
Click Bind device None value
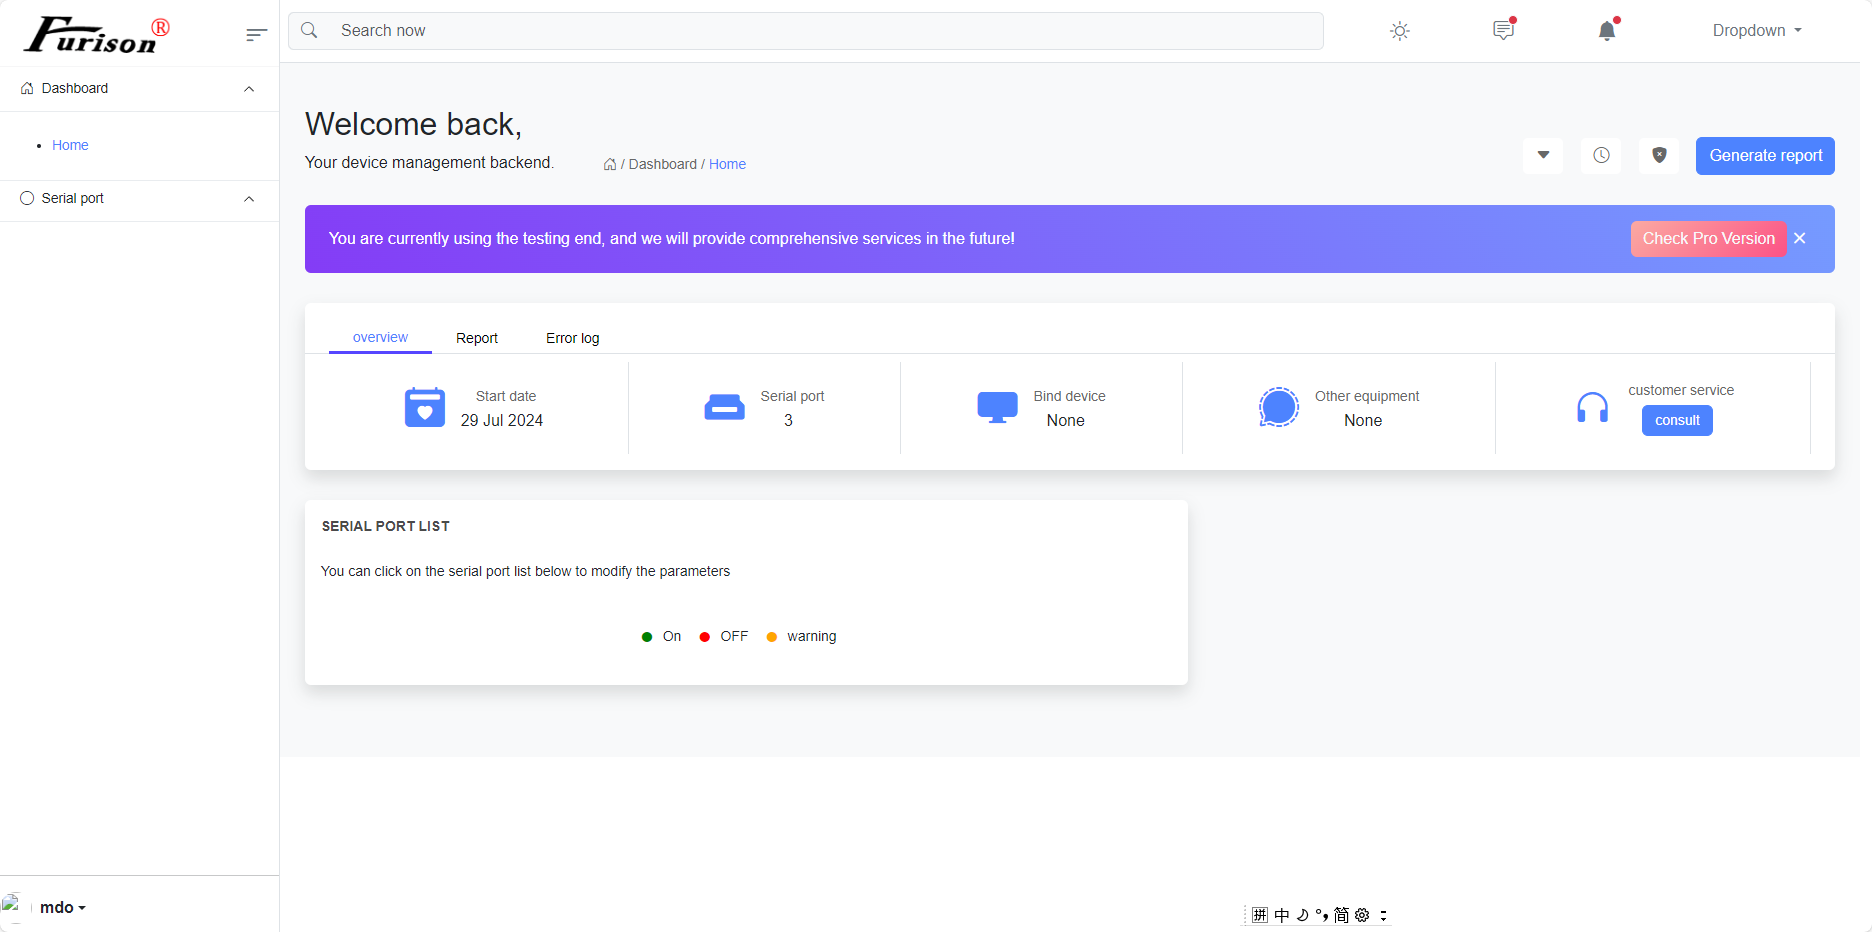(x=1066, y=421)
